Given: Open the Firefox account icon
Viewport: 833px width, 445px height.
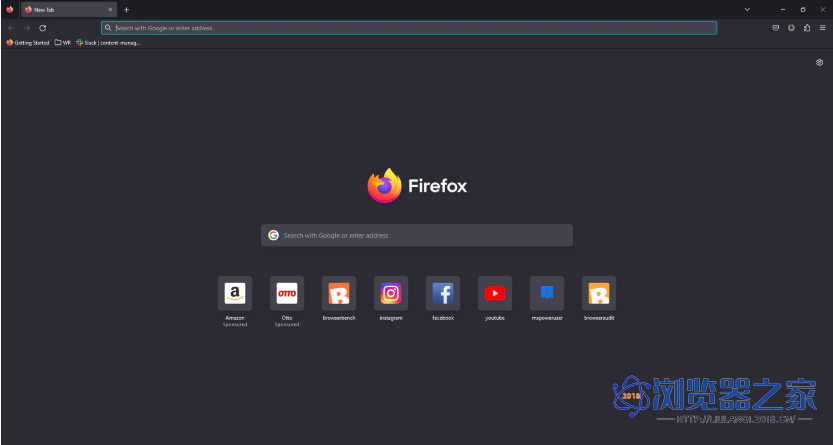Looking at the screenshot, I should [791, 28].
